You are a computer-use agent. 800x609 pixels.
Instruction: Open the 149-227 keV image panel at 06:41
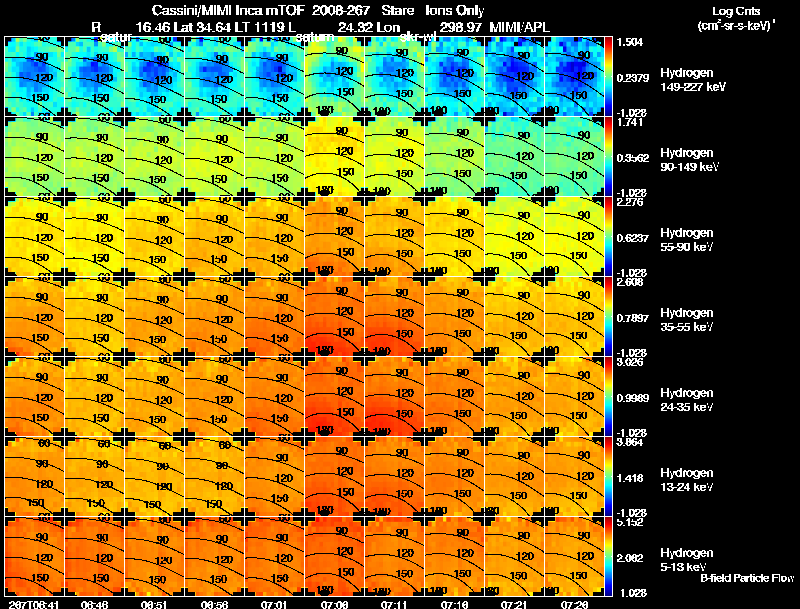tap(34, 77)
